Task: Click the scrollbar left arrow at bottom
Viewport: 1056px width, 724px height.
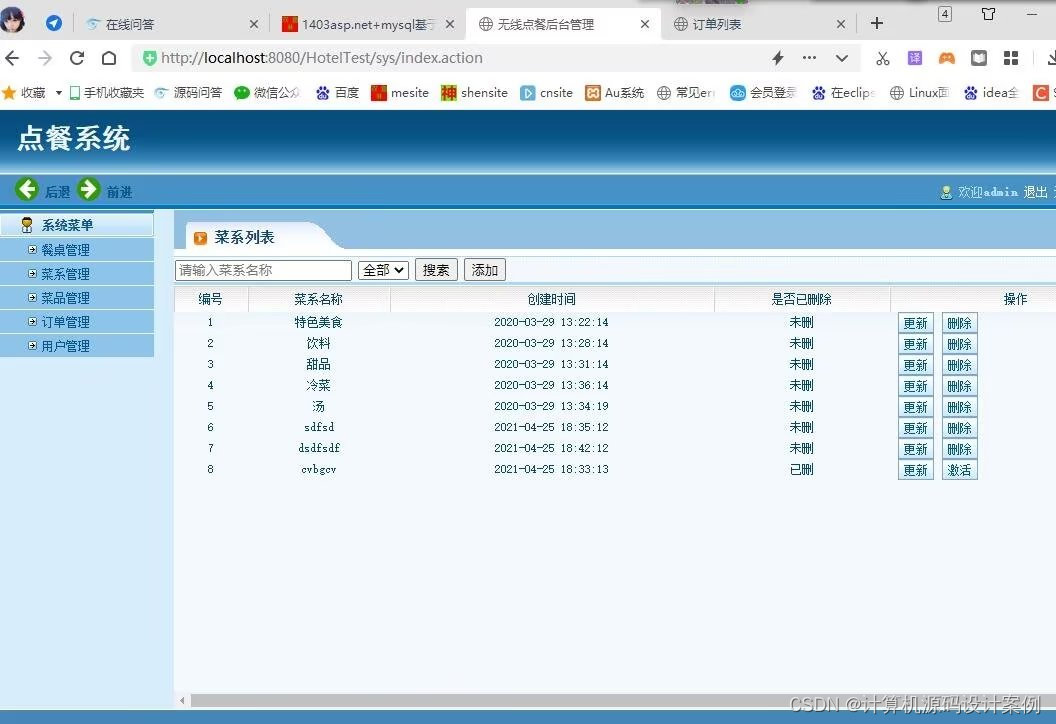Action: click(182, 700)
